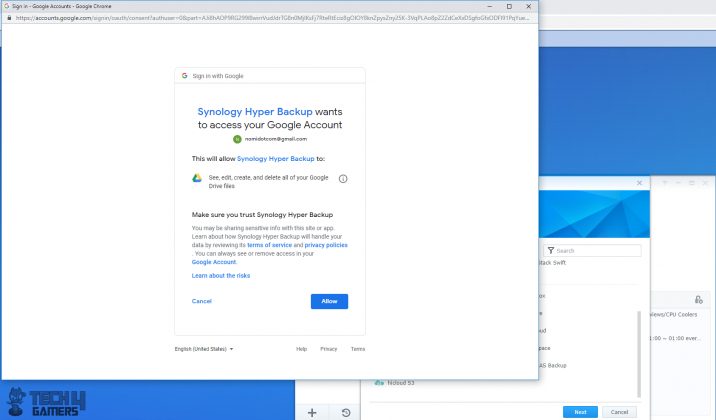
Task: Click the Cancel link in Google consent
Action: [201, 301]
